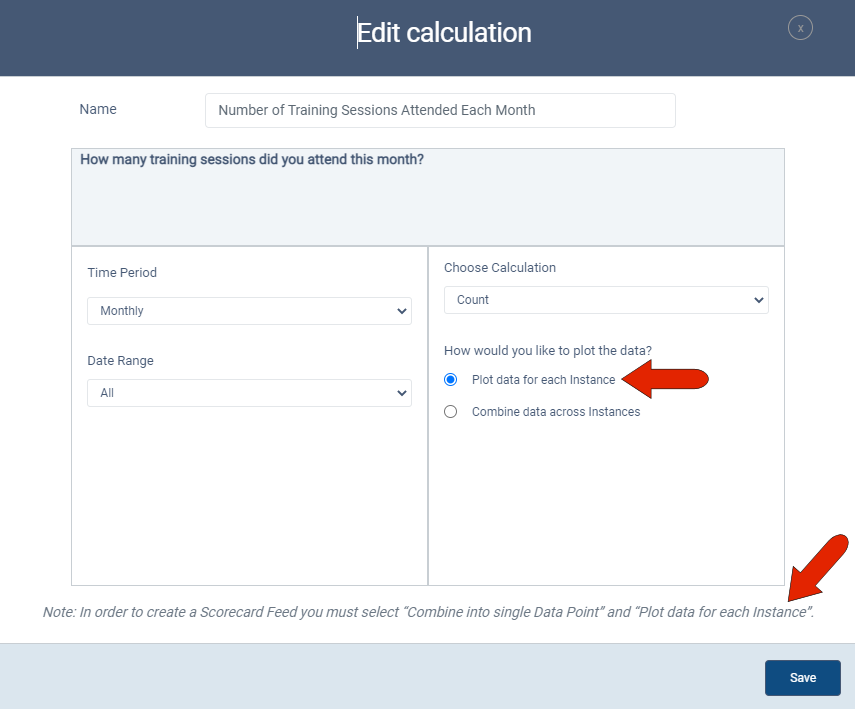This screenshot has width=855, height=709.
Task: Click the Name label
Action: pyautogui.click(x=98, y=109)
